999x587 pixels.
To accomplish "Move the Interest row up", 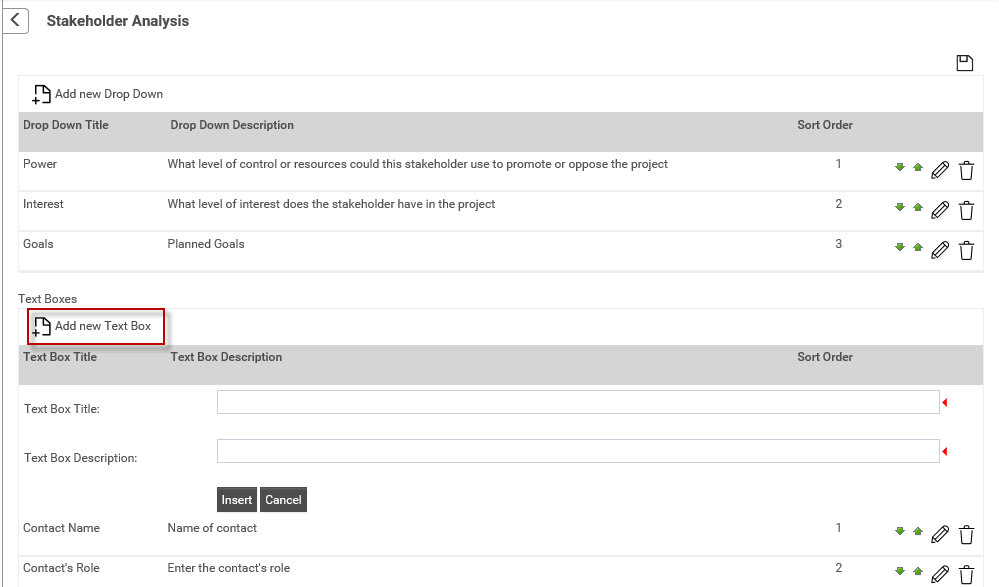I will (918, 207).
